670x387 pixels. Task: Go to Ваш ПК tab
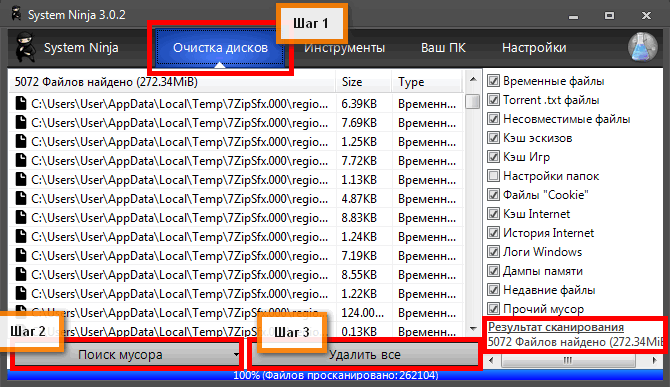(x=443, y=48)
